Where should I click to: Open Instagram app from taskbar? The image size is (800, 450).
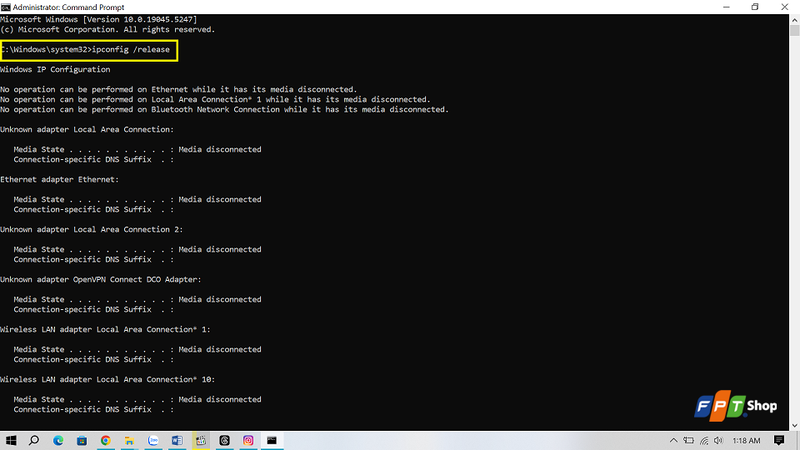pyautogui.click(x=248, y=440)
